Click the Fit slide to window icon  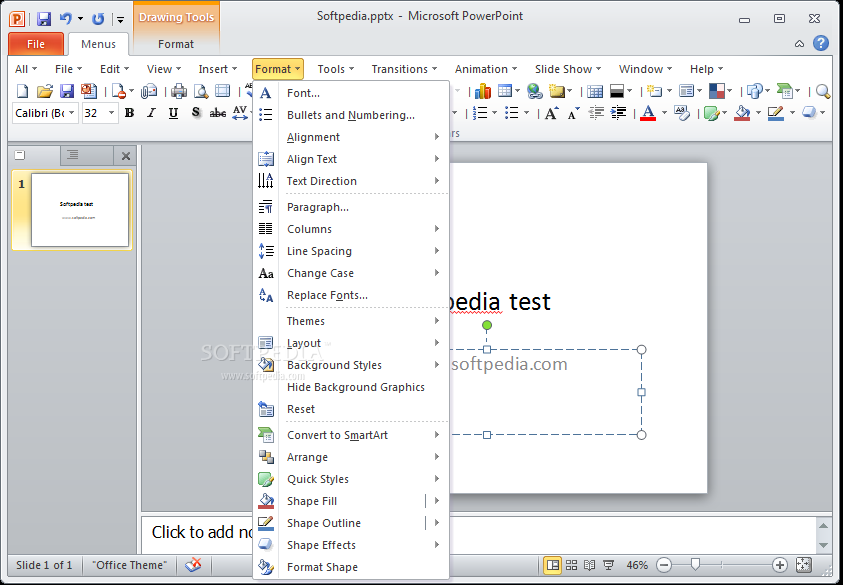coord(803,565)
